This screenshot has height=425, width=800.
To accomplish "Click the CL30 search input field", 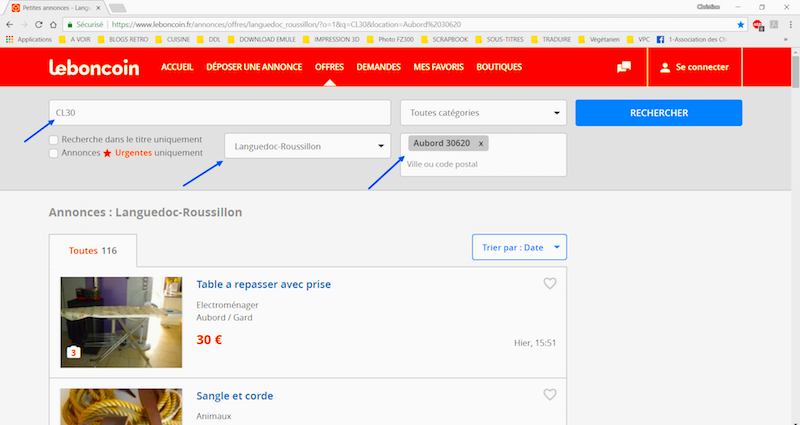I will coord(220,113).
